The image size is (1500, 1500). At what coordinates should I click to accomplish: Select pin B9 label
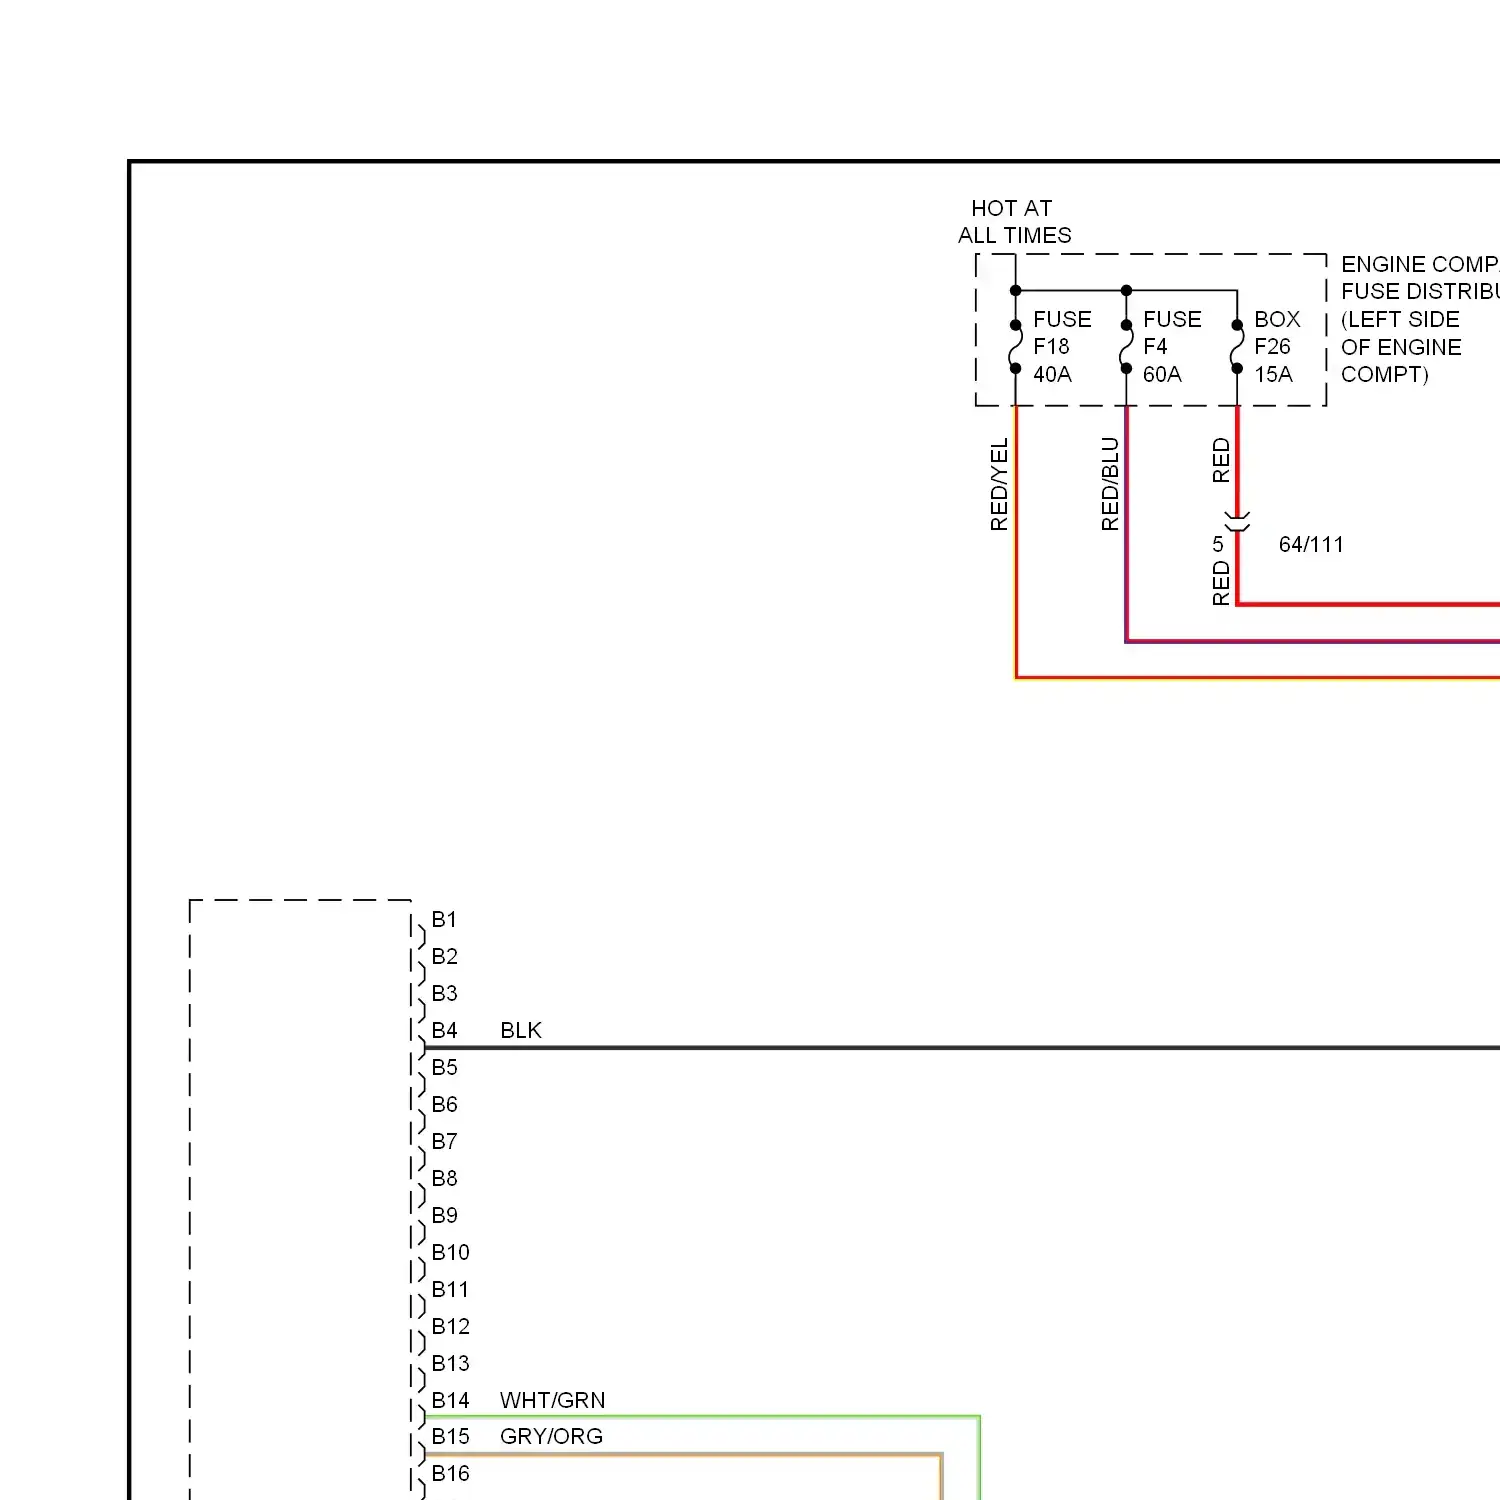tap(444, 1215)
